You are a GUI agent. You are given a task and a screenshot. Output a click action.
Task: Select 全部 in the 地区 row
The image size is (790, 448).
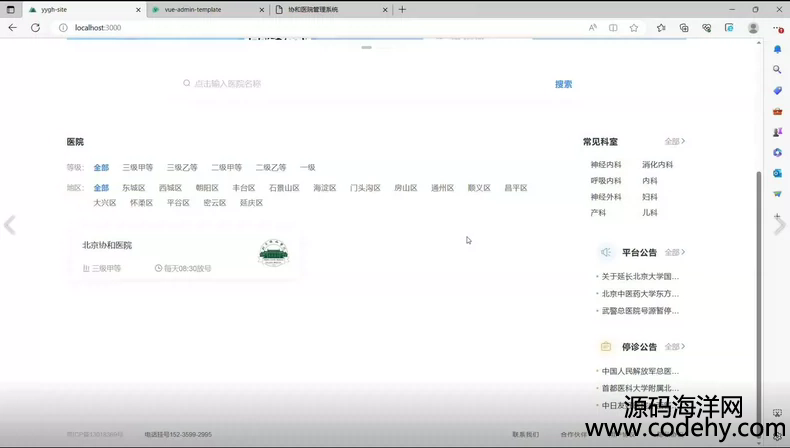coord(101,188)
